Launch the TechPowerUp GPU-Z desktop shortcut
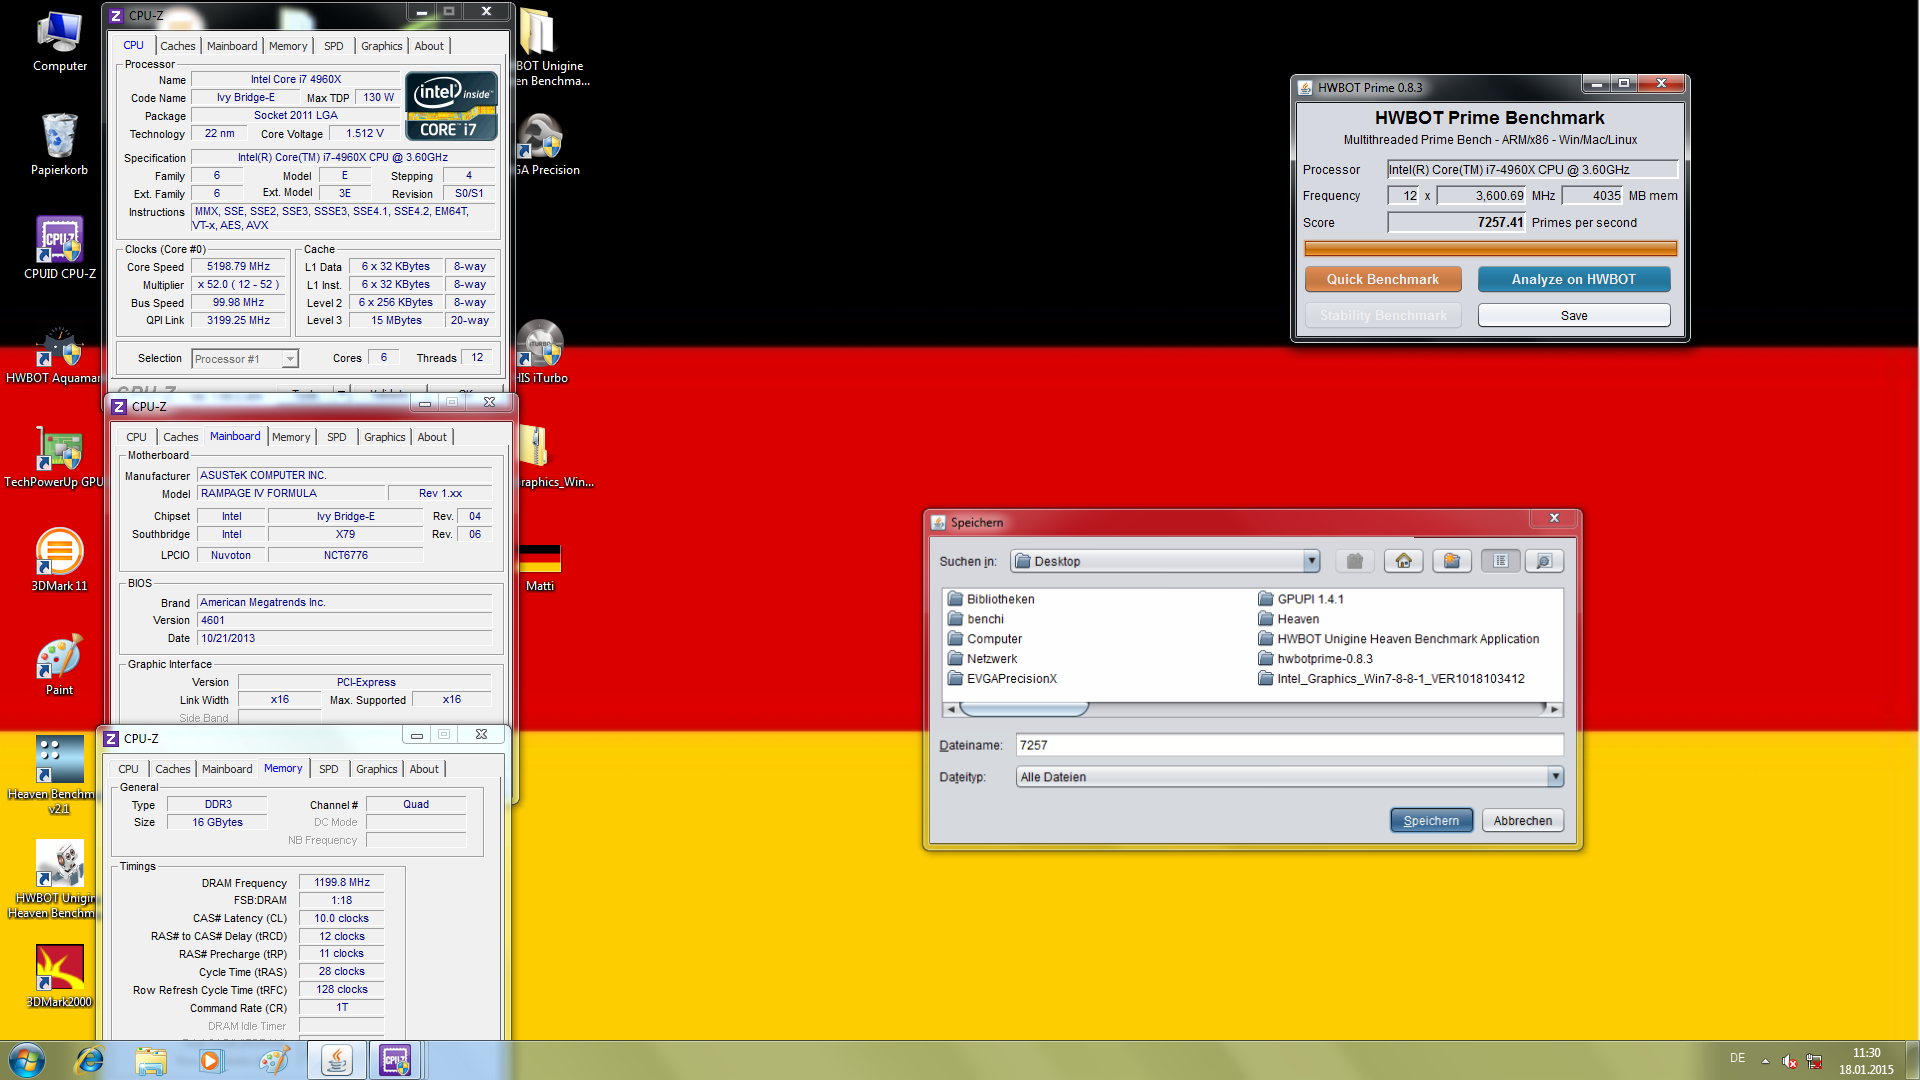Viewport: 1920px width, 1080px height. (x=53, y=458)
